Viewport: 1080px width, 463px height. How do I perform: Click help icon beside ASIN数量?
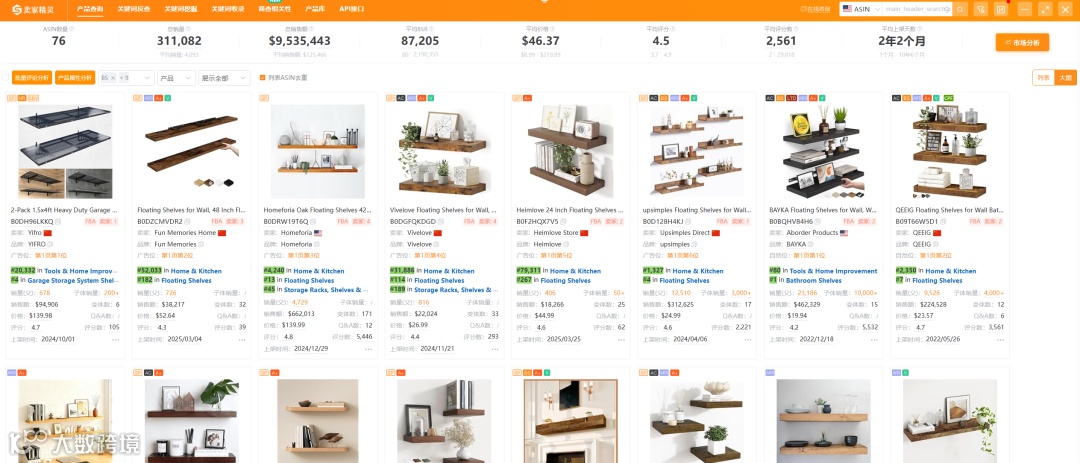point(72,30)
